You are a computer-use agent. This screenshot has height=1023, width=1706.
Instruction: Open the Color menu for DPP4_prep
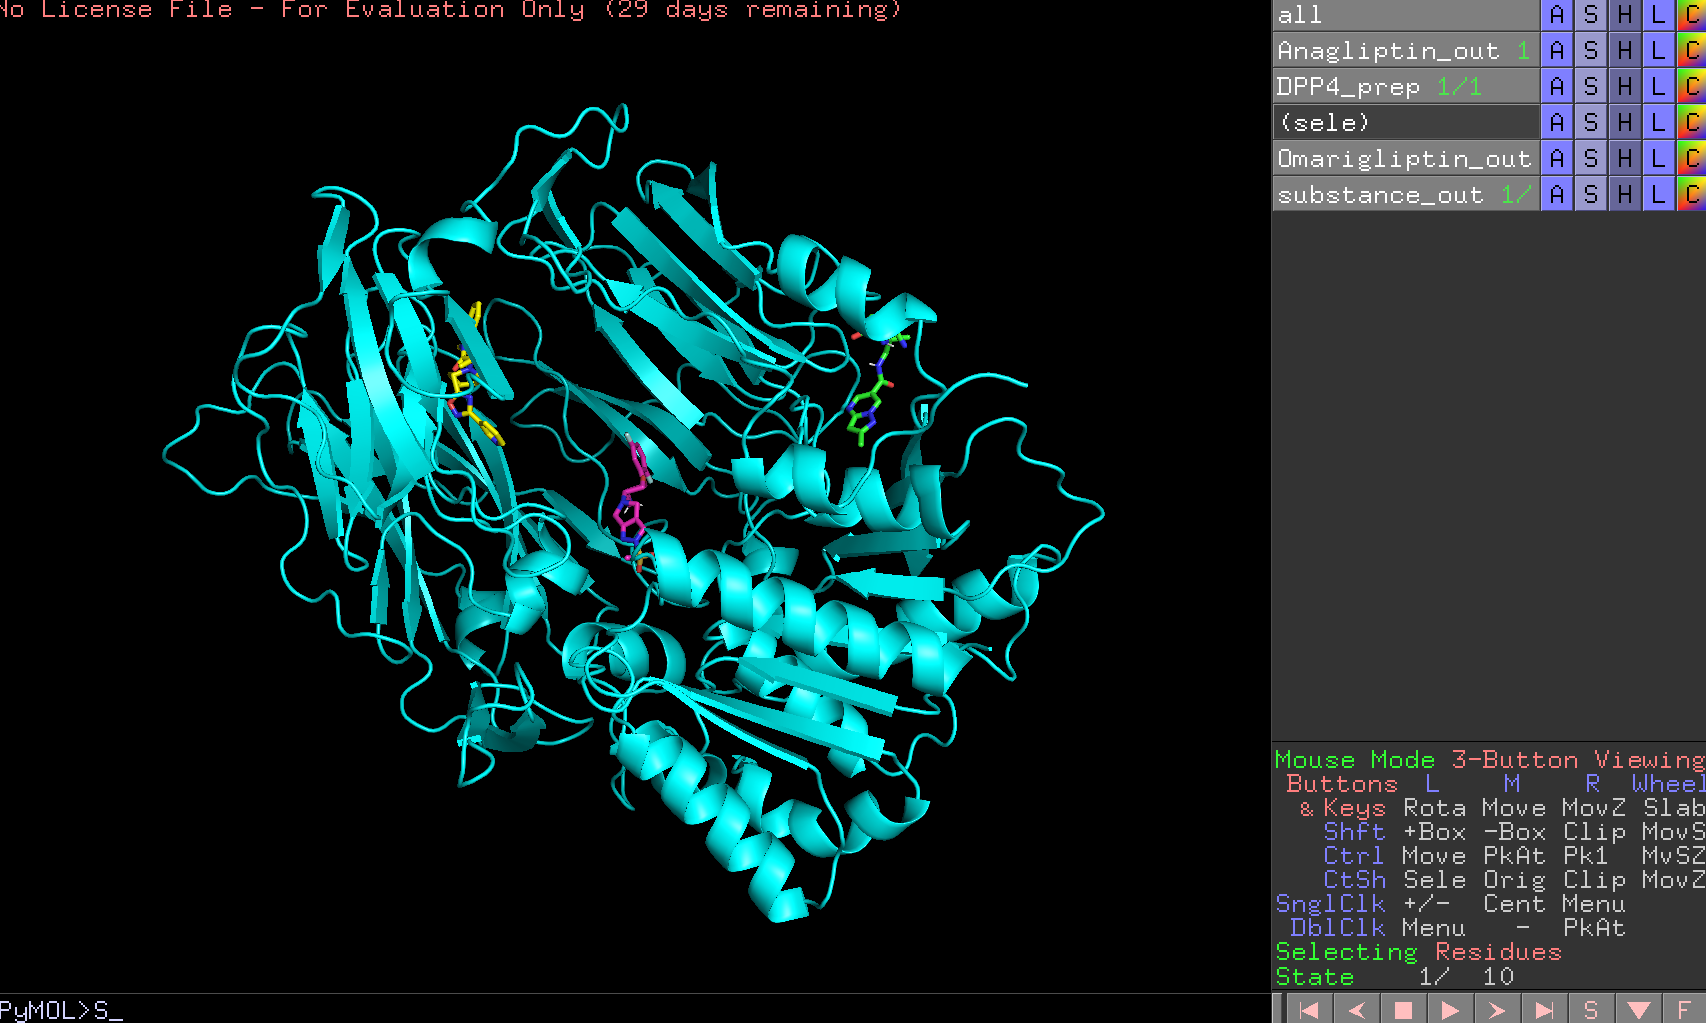pos(1690,86)
